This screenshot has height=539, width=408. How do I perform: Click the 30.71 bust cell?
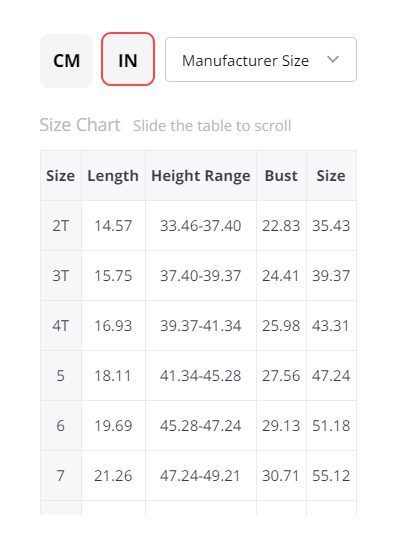(x=281, y=475)
